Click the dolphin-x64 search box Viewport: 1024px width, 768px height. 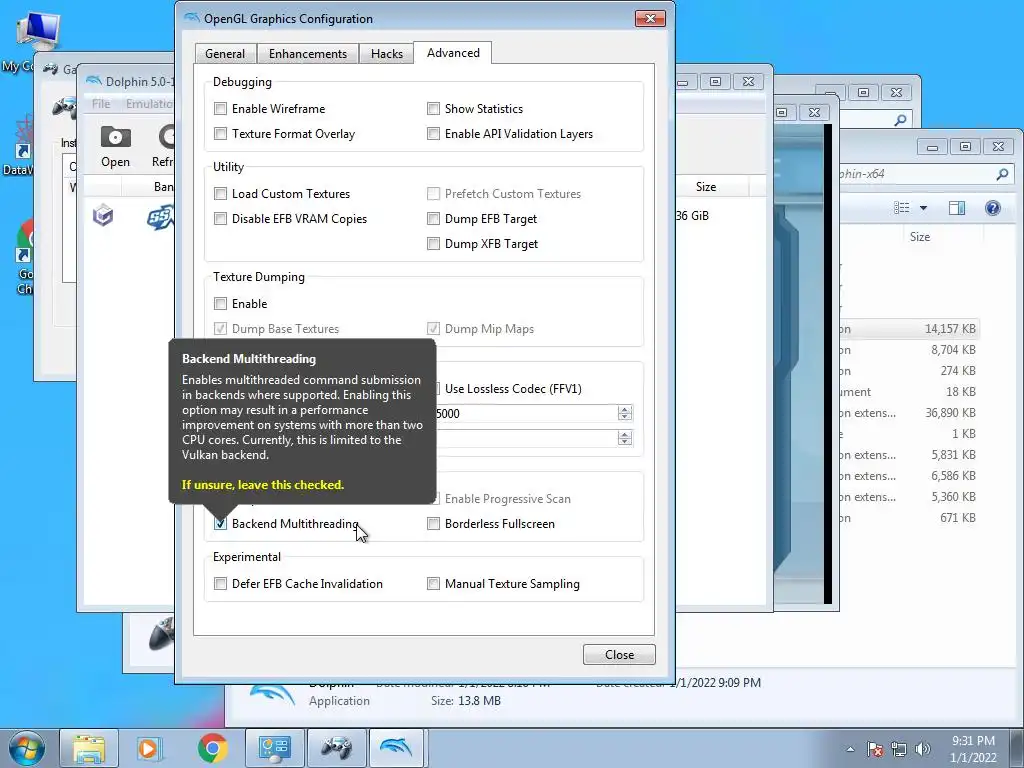click(925, 174)
